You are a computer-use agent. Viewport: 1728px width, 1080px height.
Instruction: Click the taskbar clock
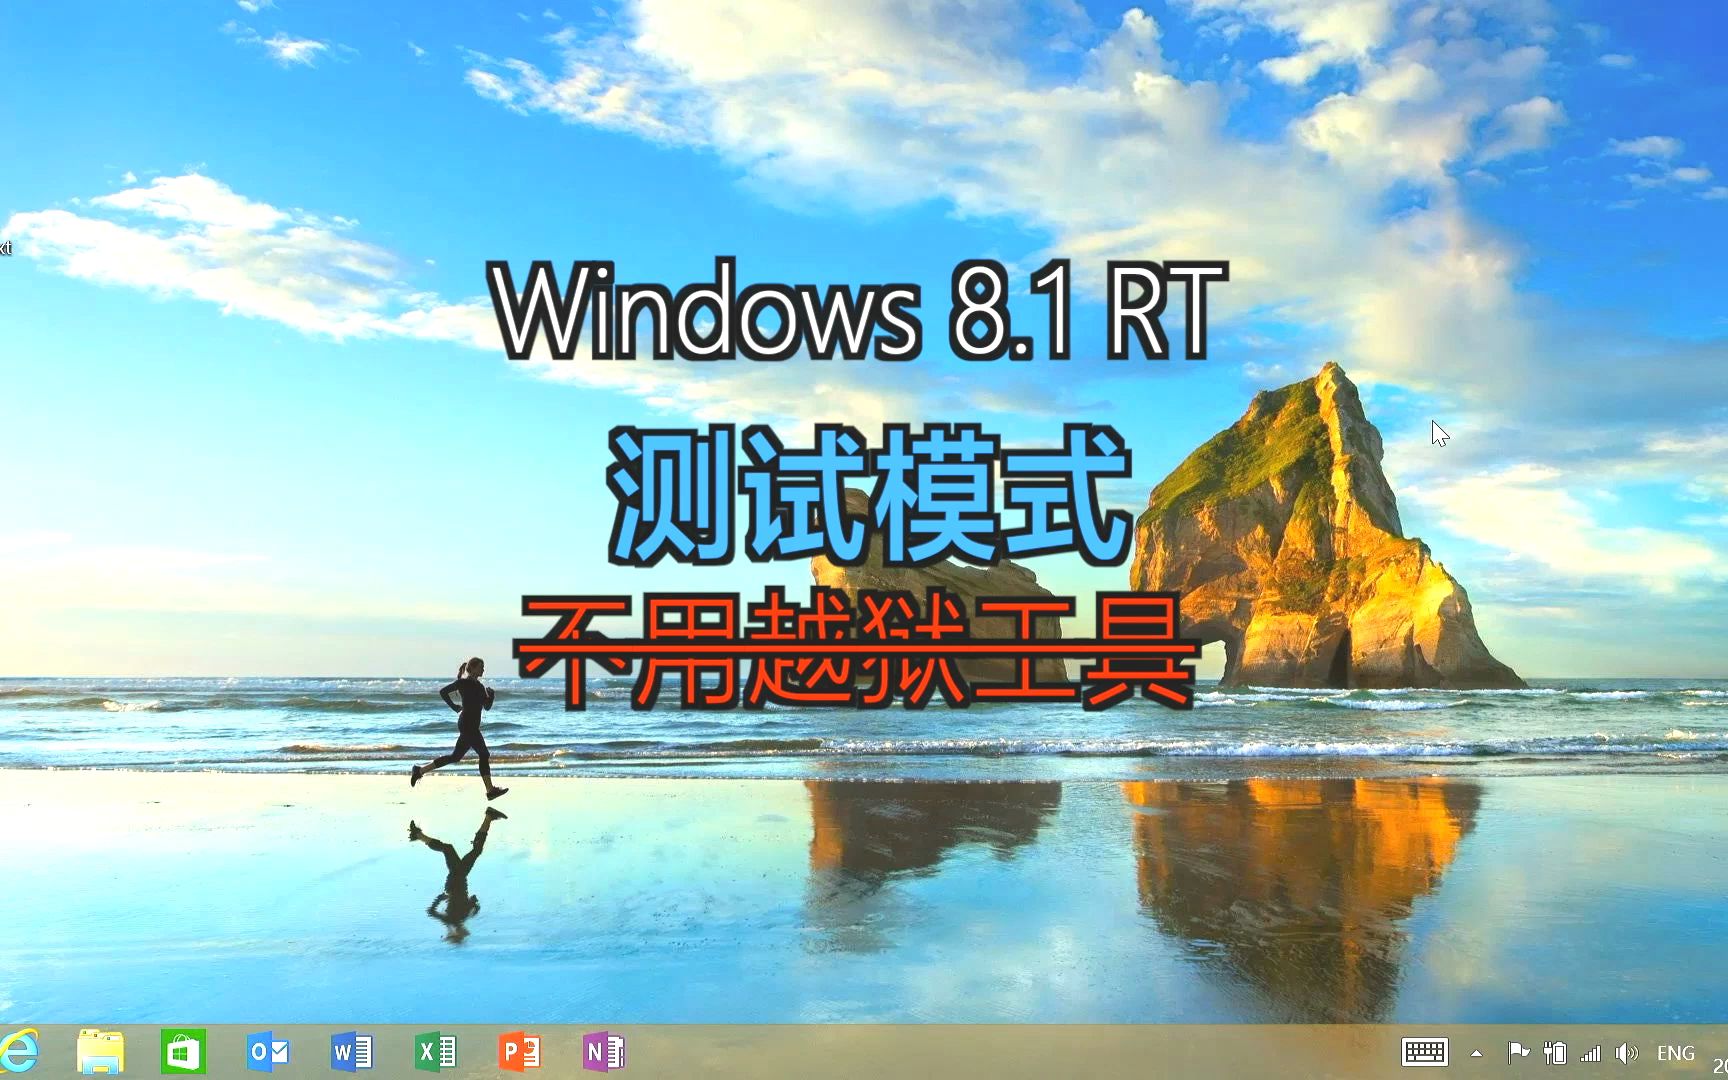[x=1720, y=1063]
